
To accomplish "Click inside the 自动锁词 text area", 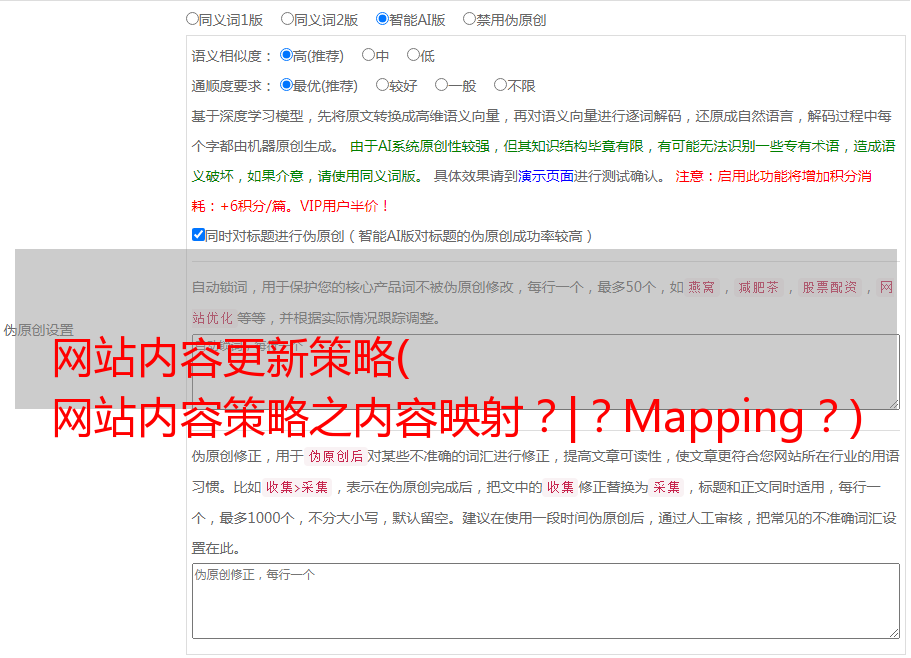I will pyautogui.click(x=546, y=372).
